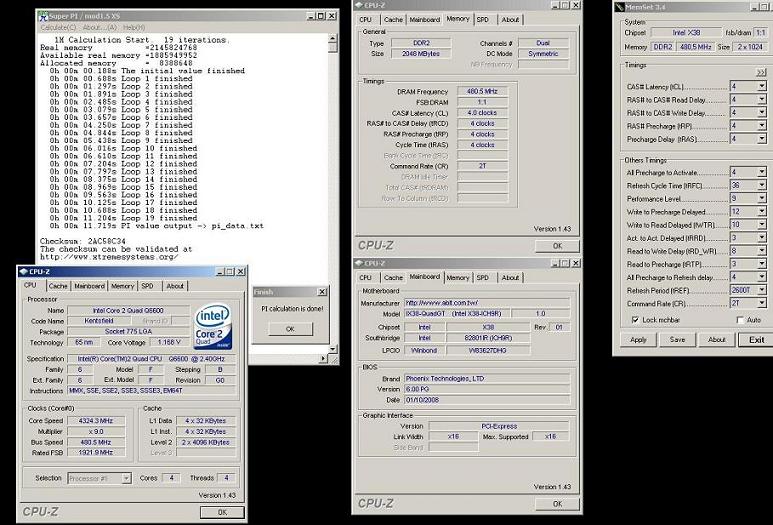Click the Super PI title bar icon

pos(42,17)
